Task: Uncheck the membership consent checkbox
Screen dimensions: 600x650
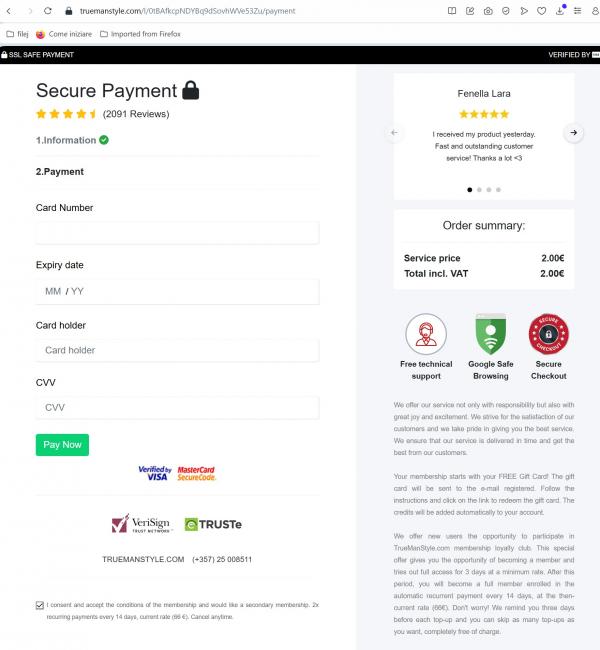Action: click(39, 605)
